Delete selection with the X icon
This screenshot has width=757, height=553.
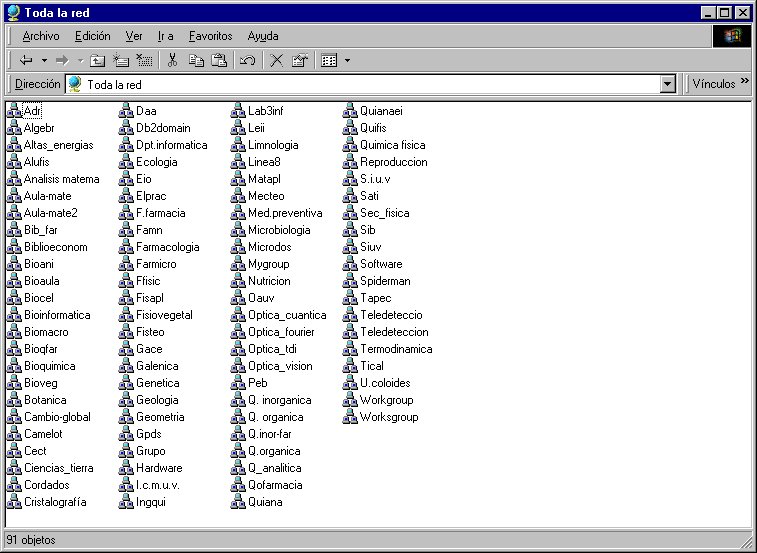[x=276, y=60]
